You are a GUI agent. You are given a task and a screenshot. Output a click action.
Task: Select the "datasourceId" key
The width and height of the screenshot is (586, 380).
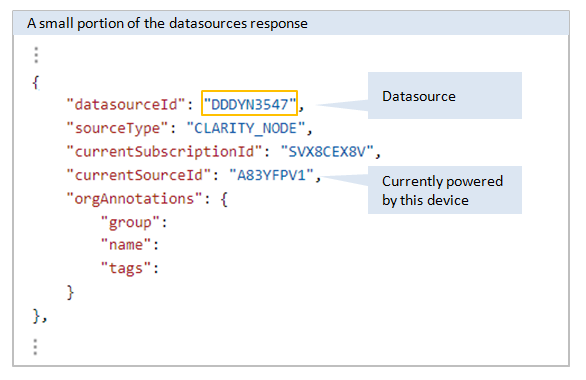[126, 105]
